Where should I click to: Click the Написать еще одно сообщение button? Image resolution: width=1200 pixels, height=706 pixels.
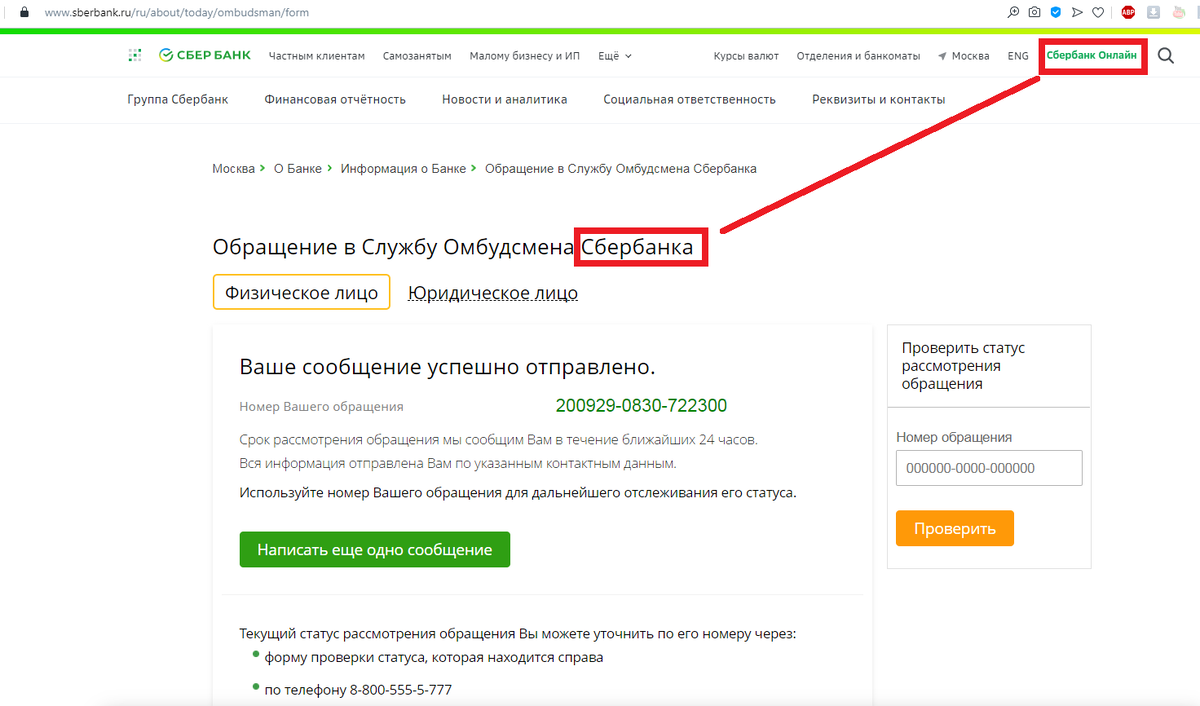pyautogui.click(x=374, y=549)
